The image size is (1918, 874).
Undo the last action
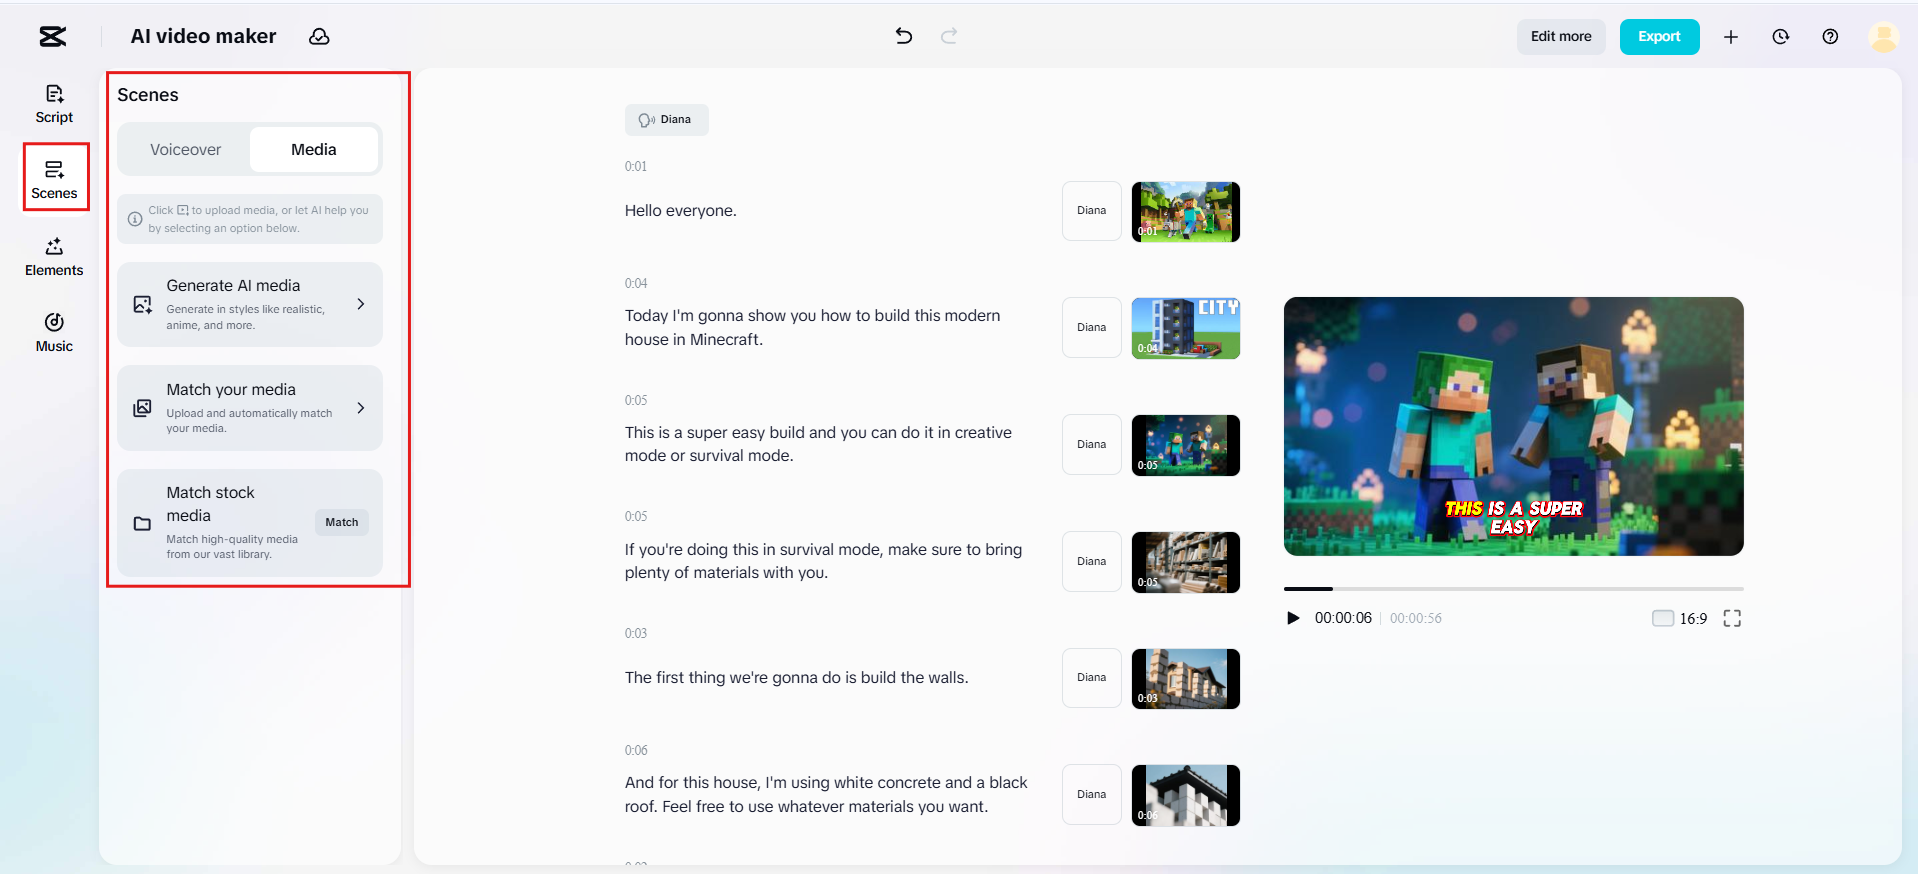(x=904, y=36)
